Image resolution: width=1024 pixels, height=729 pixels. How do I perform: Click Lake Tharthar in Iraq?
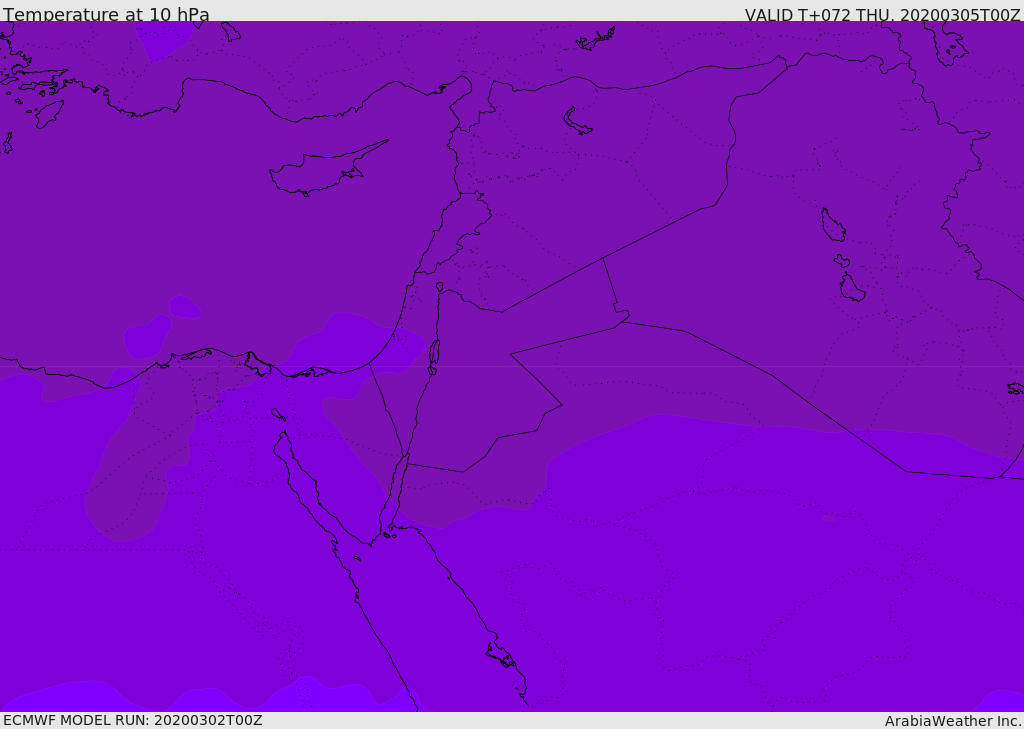(x=832, y=226)
